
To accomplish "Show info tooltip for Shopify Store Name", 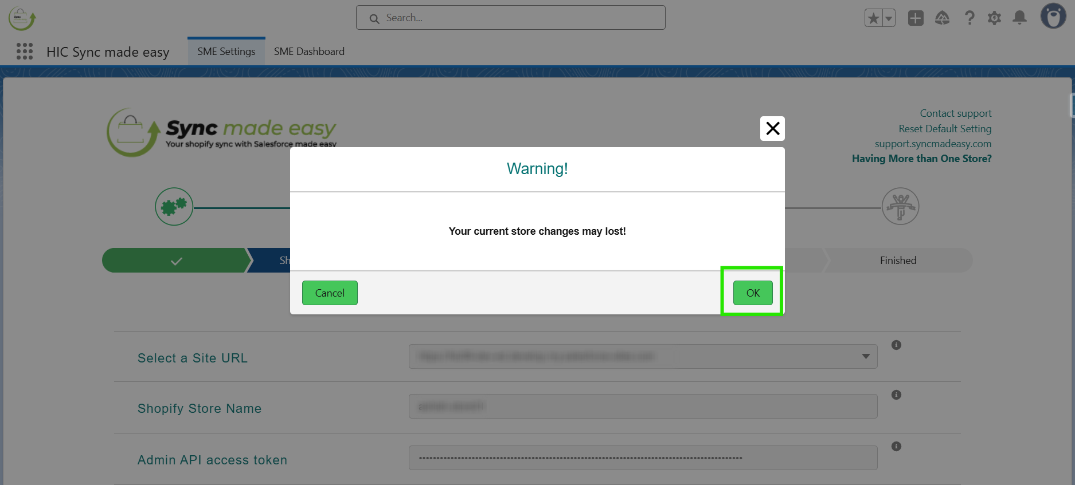I will (x=896, y=395).
